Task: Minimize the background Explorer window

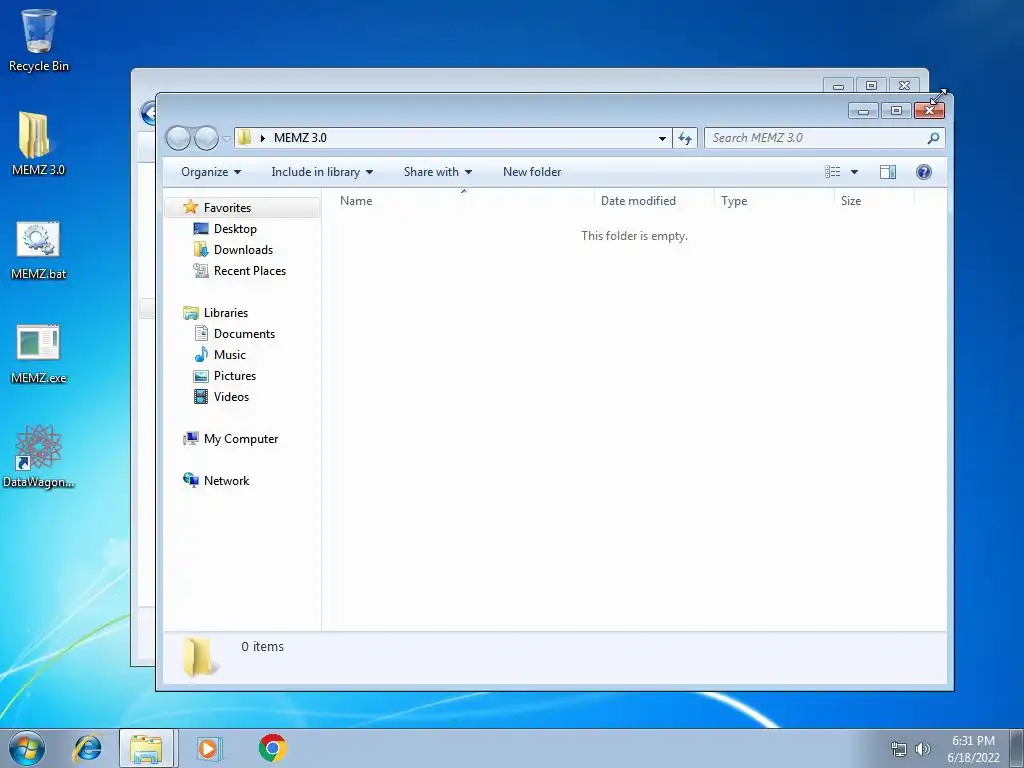Action: (839, 86)
